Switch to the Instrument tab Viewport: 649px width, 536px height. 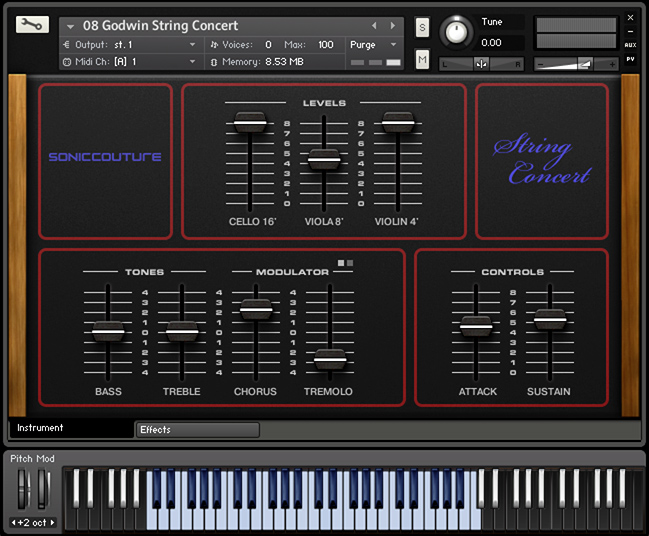click(x=72, y=428)
